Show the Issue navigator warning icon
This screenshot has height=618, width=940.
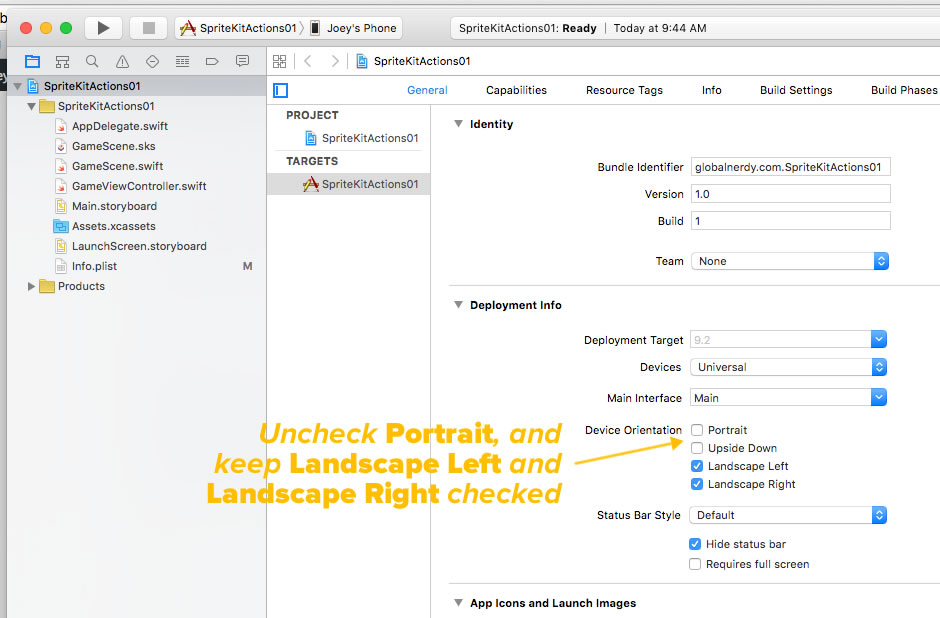pyautogui.click(x=122, y=61)
